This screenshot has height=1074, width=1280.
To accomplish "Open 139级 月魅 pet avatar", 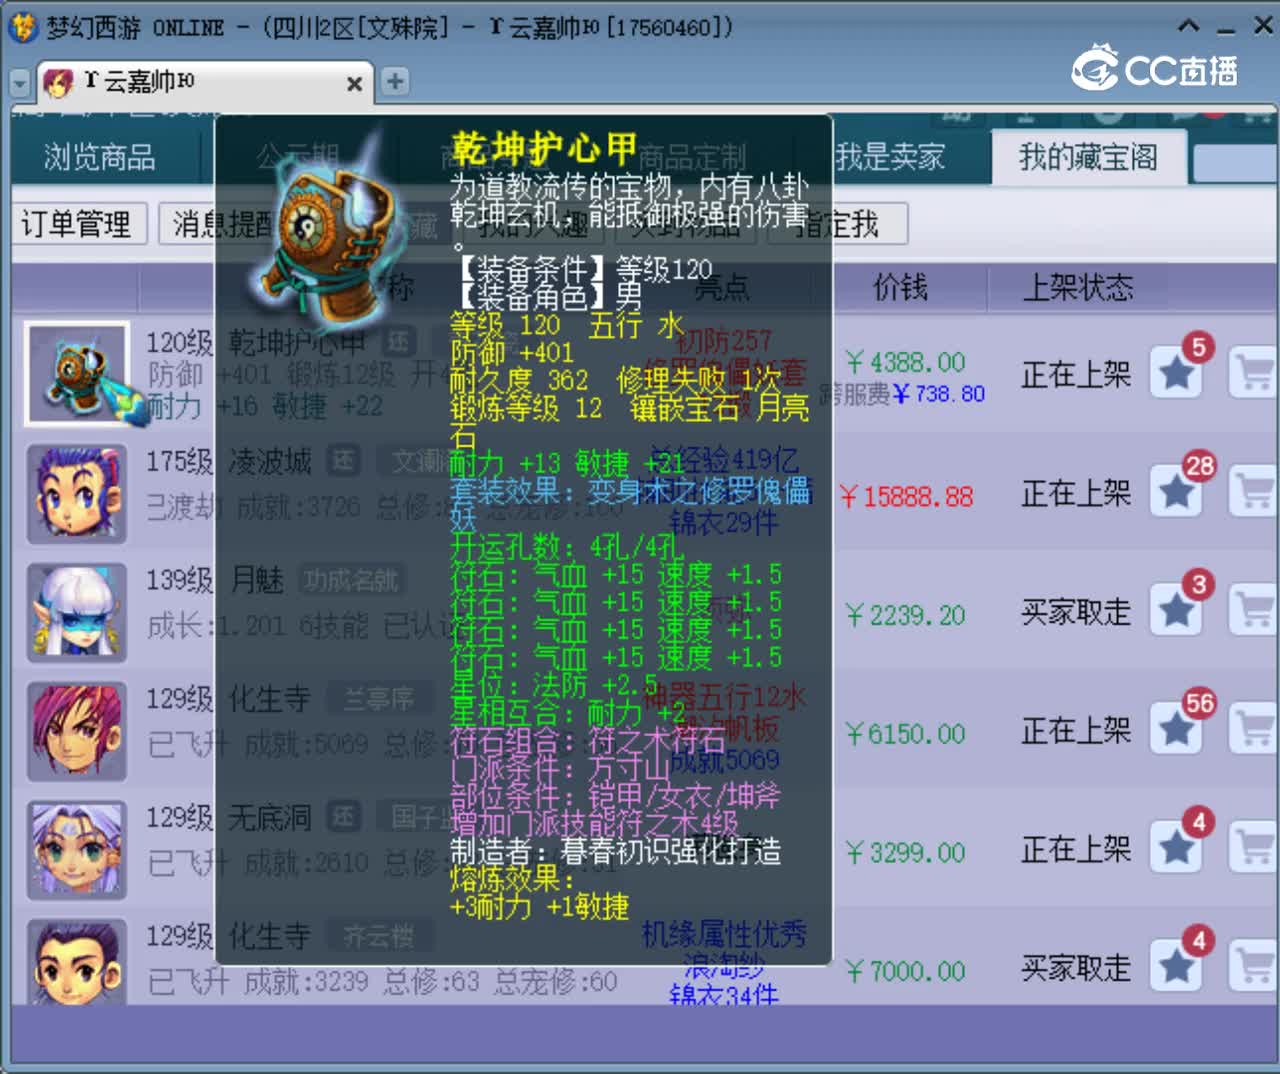I will click(77, 613).
